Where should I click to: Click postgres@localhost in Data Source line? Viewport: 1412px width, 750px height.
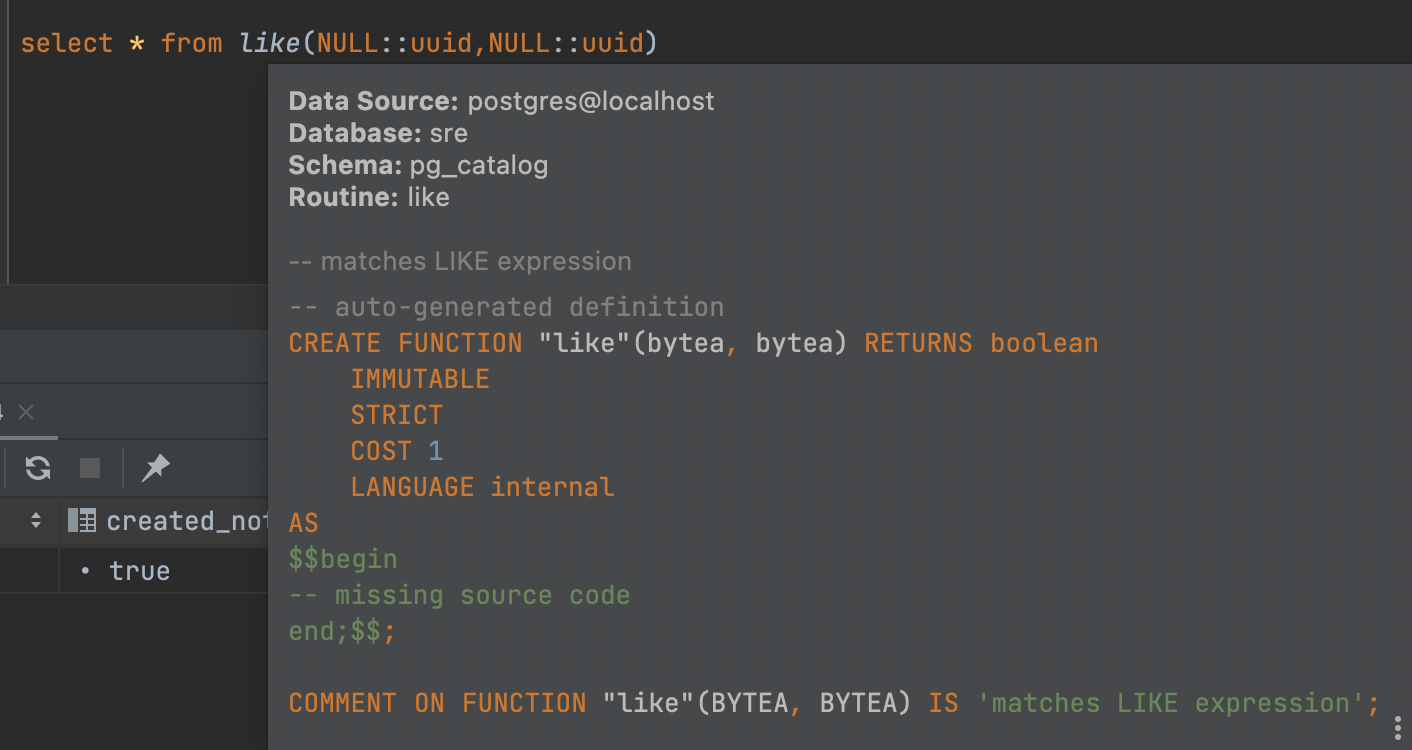click(x=591, y=101)
